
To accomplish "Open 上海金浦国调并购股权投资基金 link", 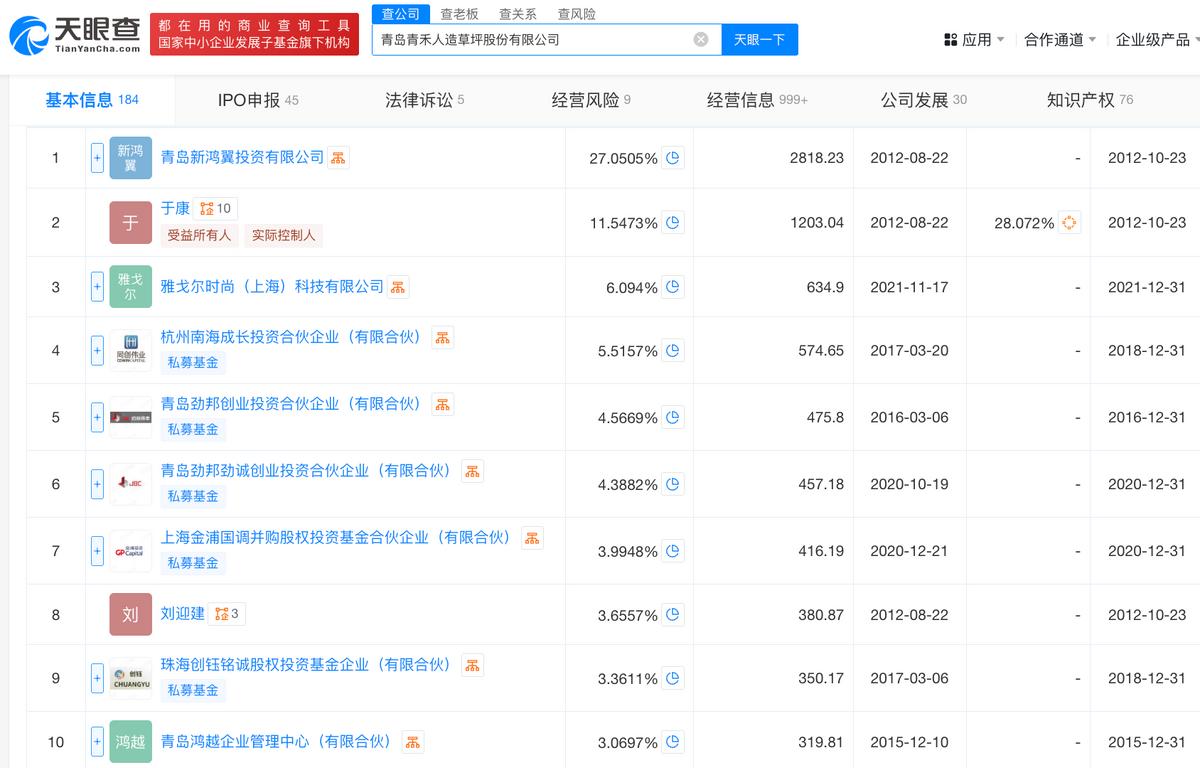I will point(338,538).
